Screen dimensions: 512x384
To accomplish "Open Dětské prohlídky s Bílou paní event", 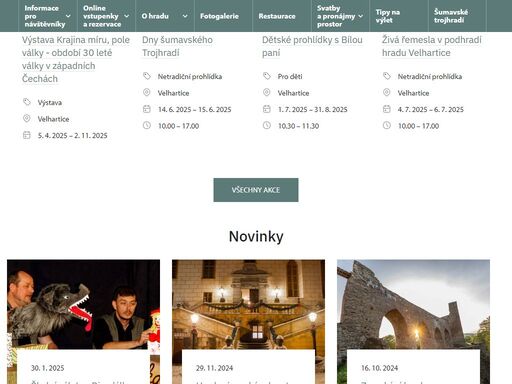I will [x=312, y=46].
